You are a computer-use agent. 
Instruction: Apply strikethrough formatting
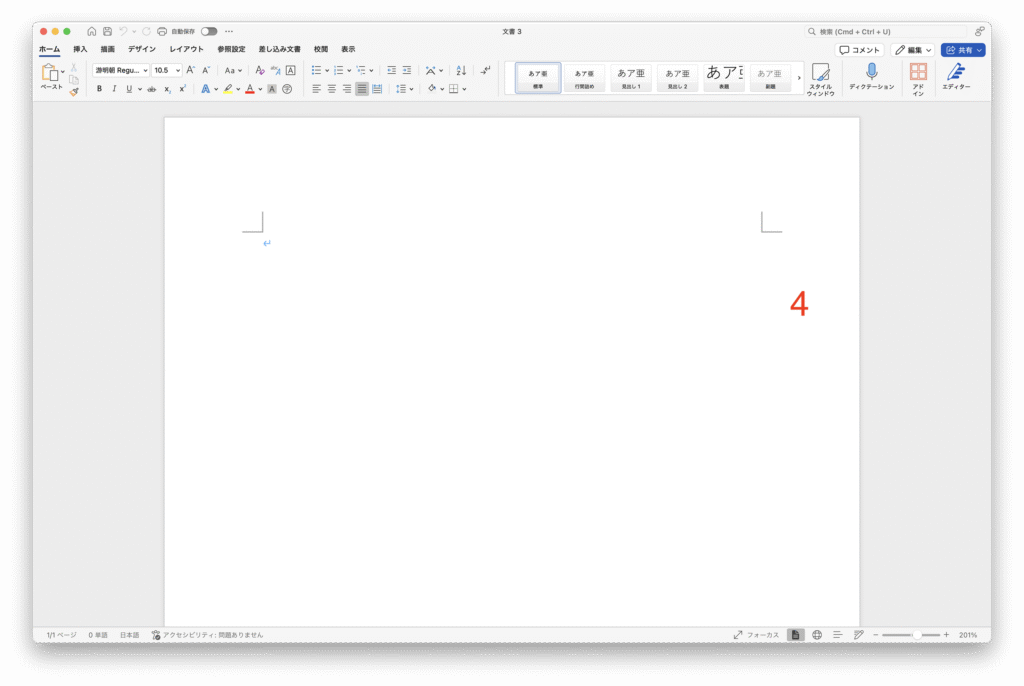click(152, 89)
